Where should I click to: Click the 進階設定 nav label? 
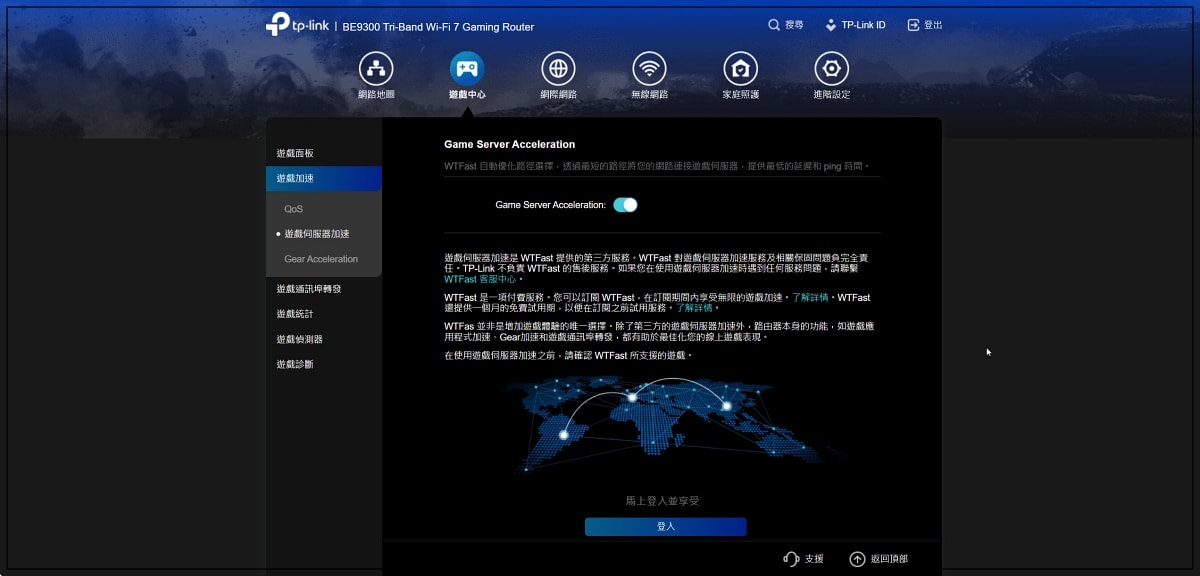coord(832,94)
